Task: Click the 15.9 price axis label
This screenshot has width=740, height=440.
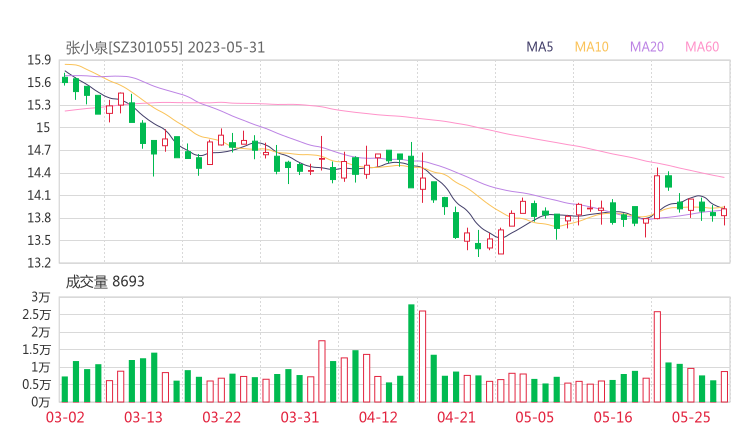Action: pos(39,60)
